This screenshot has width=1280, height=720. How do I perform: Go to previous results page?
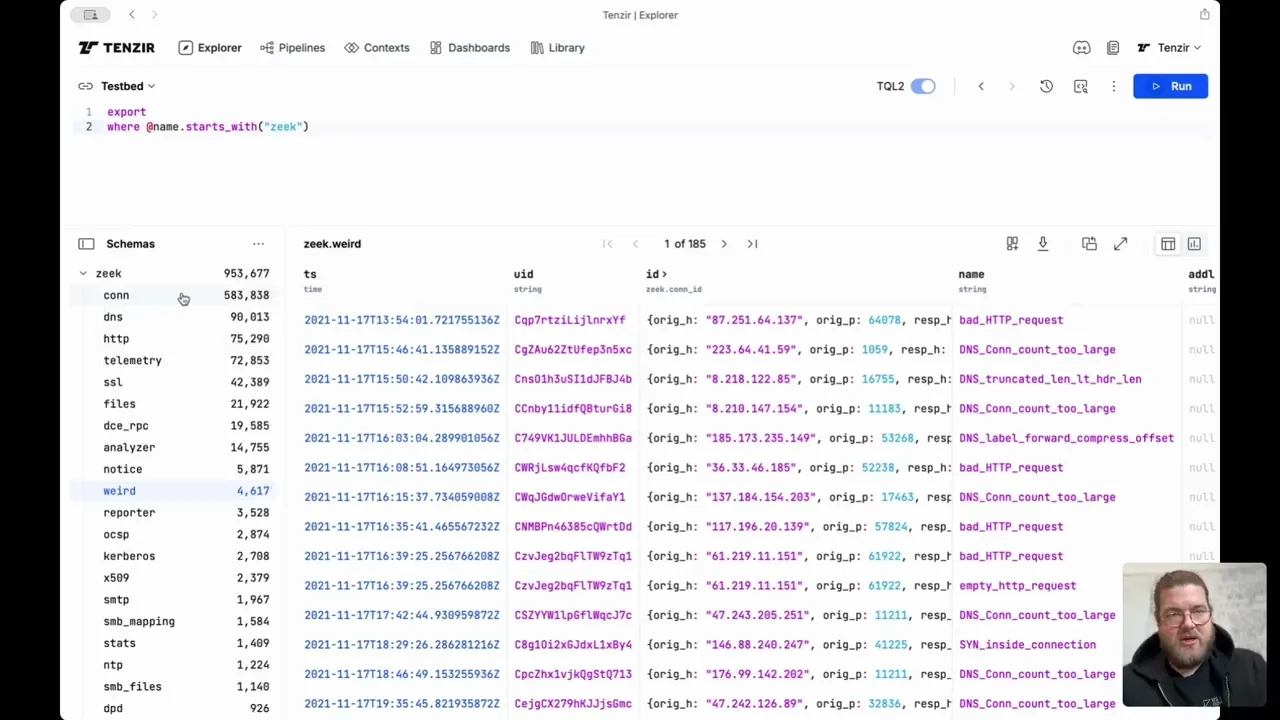click(635, 243)
